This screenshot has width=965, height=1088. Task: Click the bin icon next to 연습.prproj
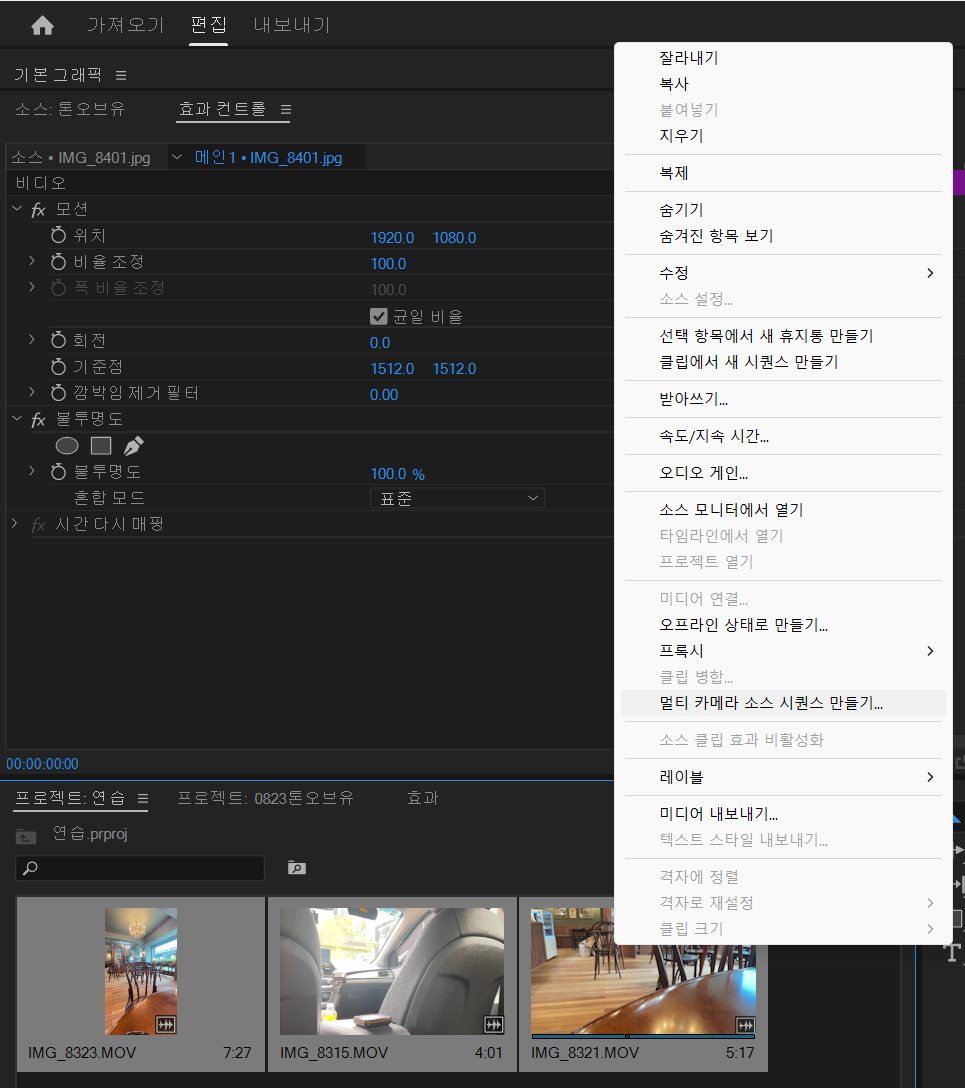(x=25, y=837)
